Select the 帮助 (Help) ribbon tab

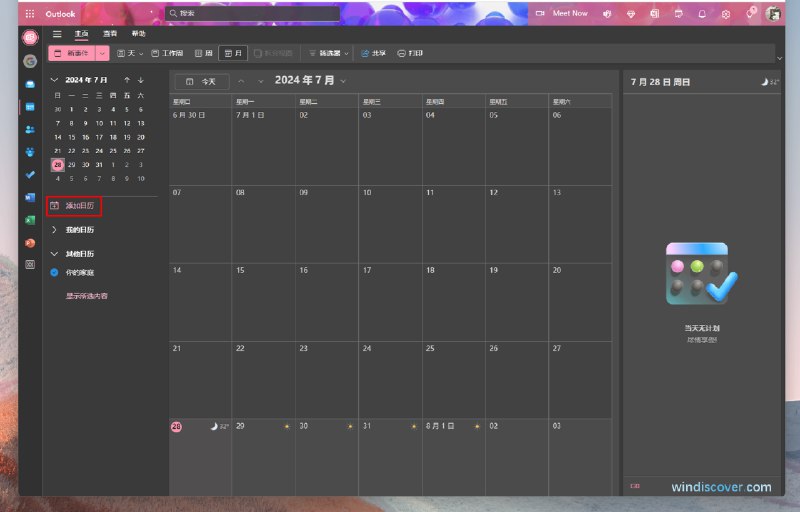138,34
